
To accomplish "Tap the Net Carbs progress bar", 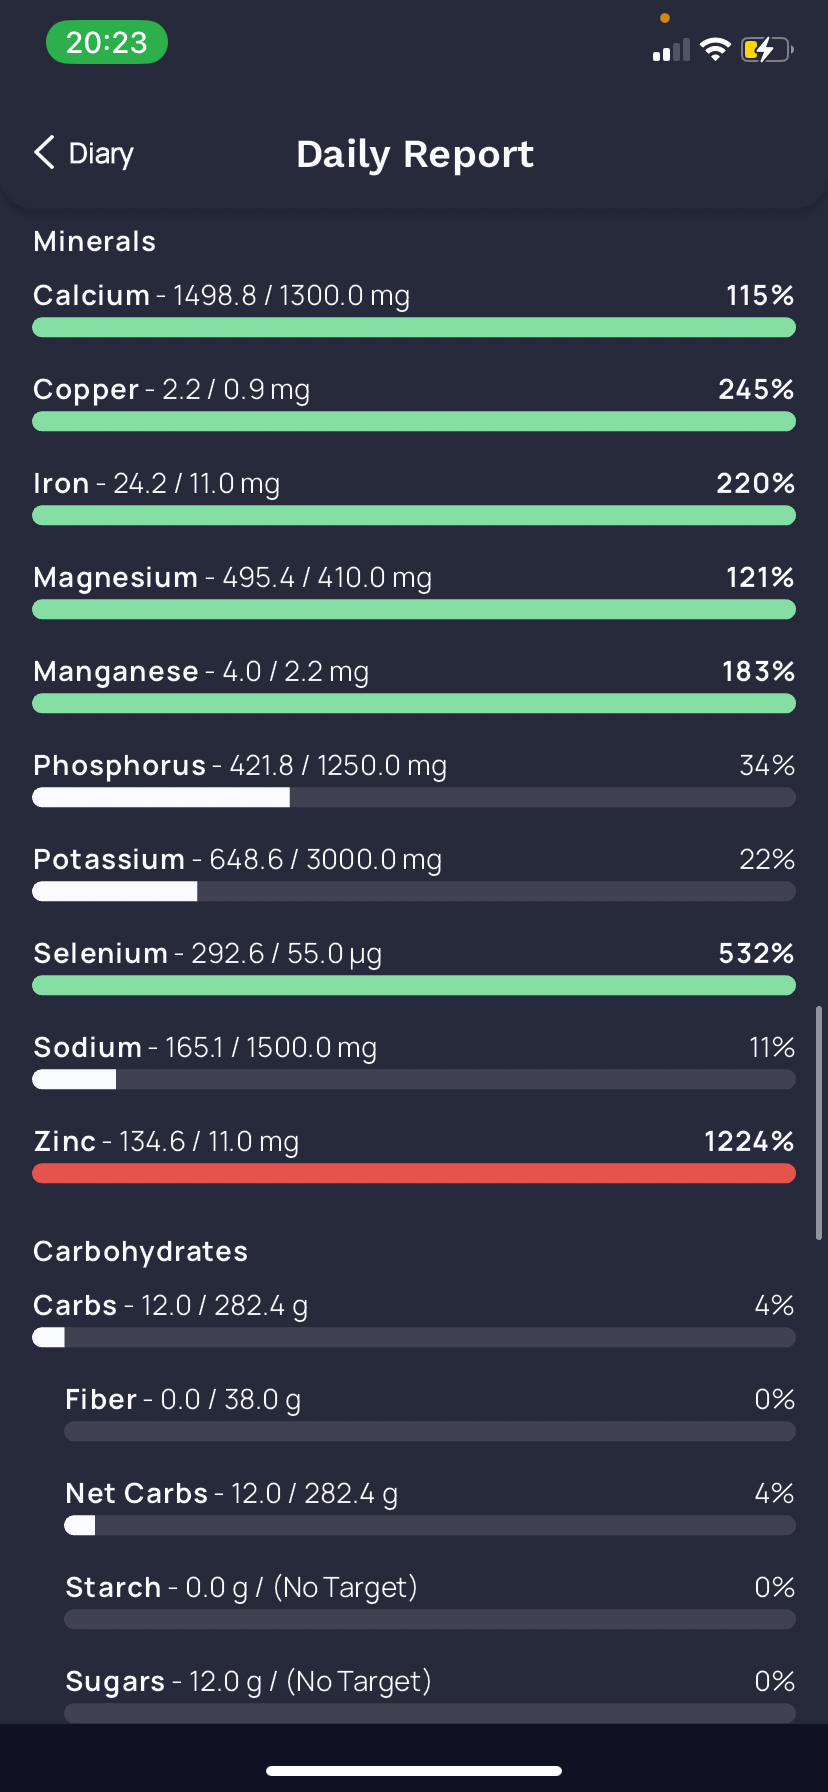I will coord(430,1525).
